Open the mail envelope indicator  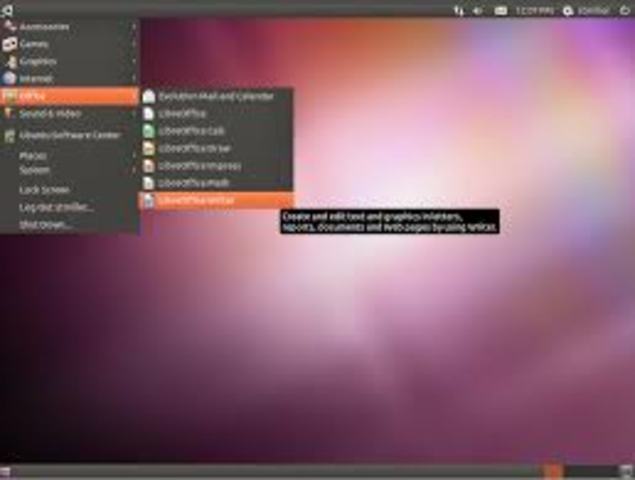tap(501, 11)
